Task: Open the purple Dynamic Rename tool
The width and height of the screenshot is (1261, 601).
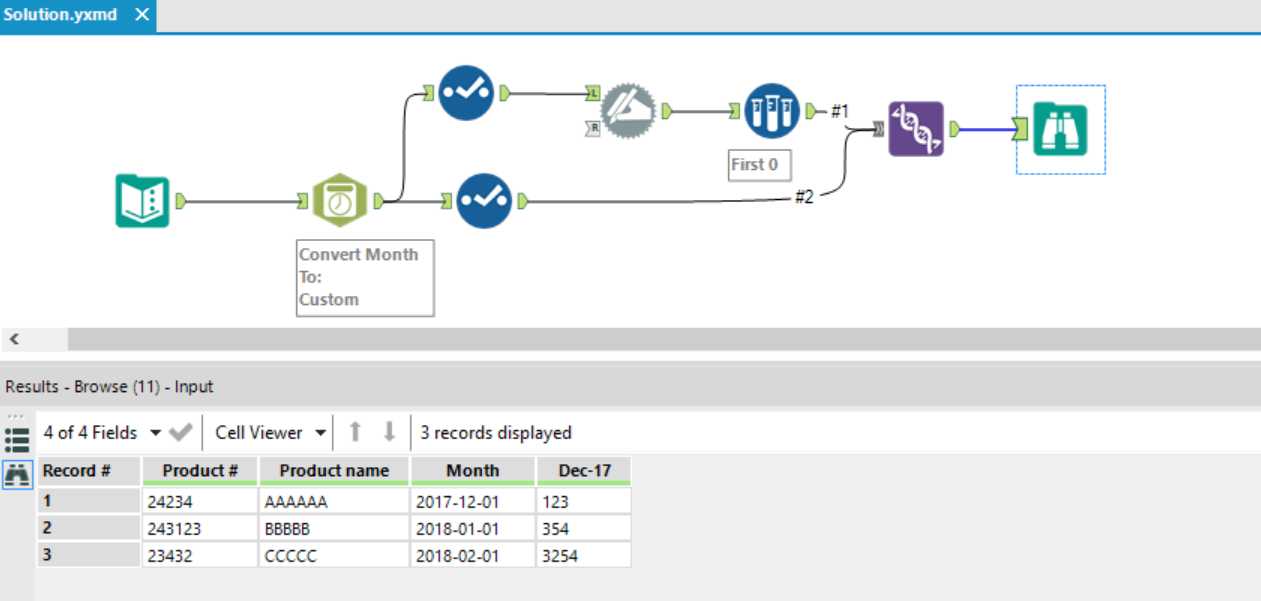Action: tap(915, 128)
